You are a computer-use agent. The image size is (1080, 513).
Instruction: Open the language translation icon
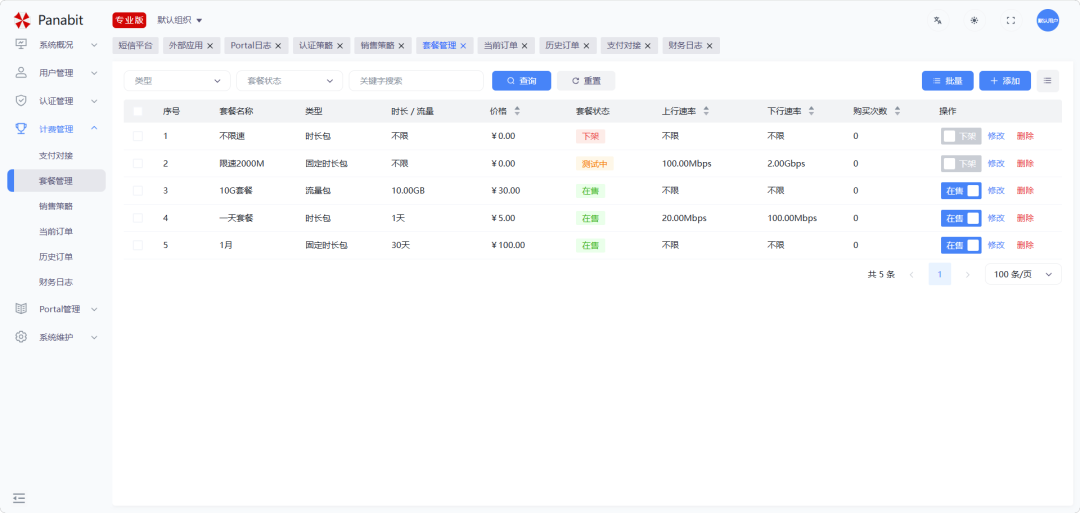point(937,21)
